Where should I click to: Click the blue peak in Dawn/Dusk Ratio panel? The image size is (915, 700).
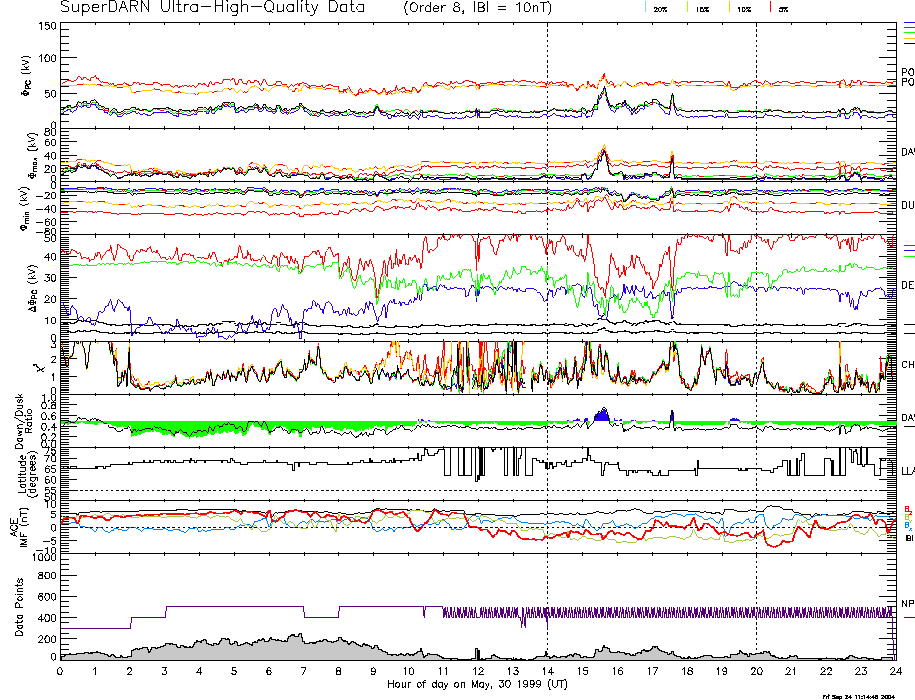pos(601,414)
